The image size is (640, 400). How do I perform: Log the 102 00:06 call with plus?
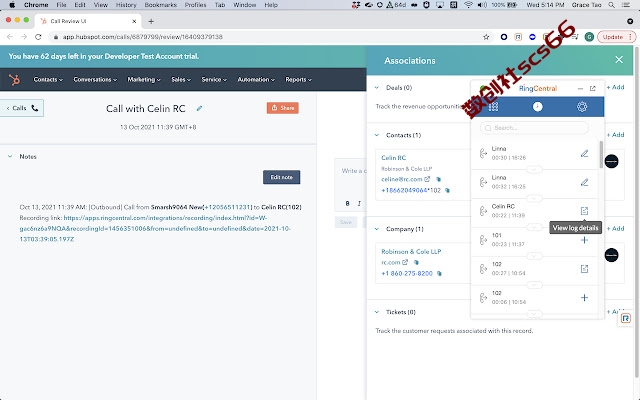pyautogui.click(x=584, y=298)
